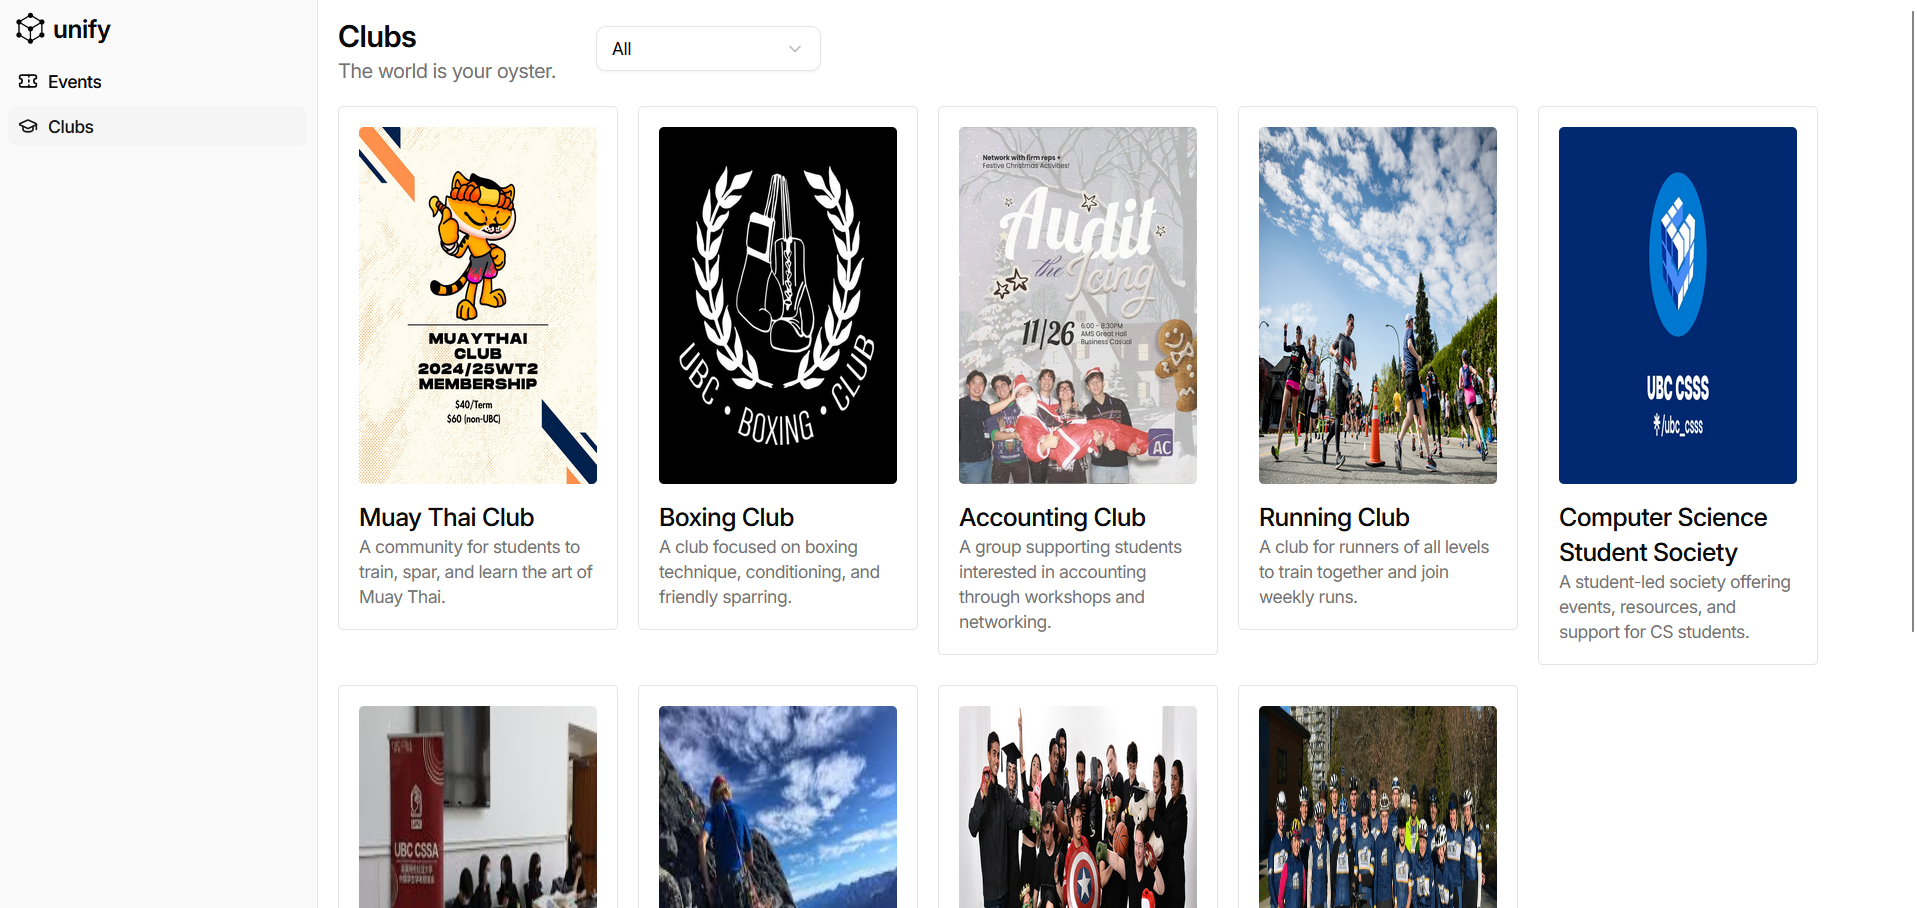Screen dimensions: 1917x908
Task: Open the Events sidebar item
Action: (x=157, y=81)
